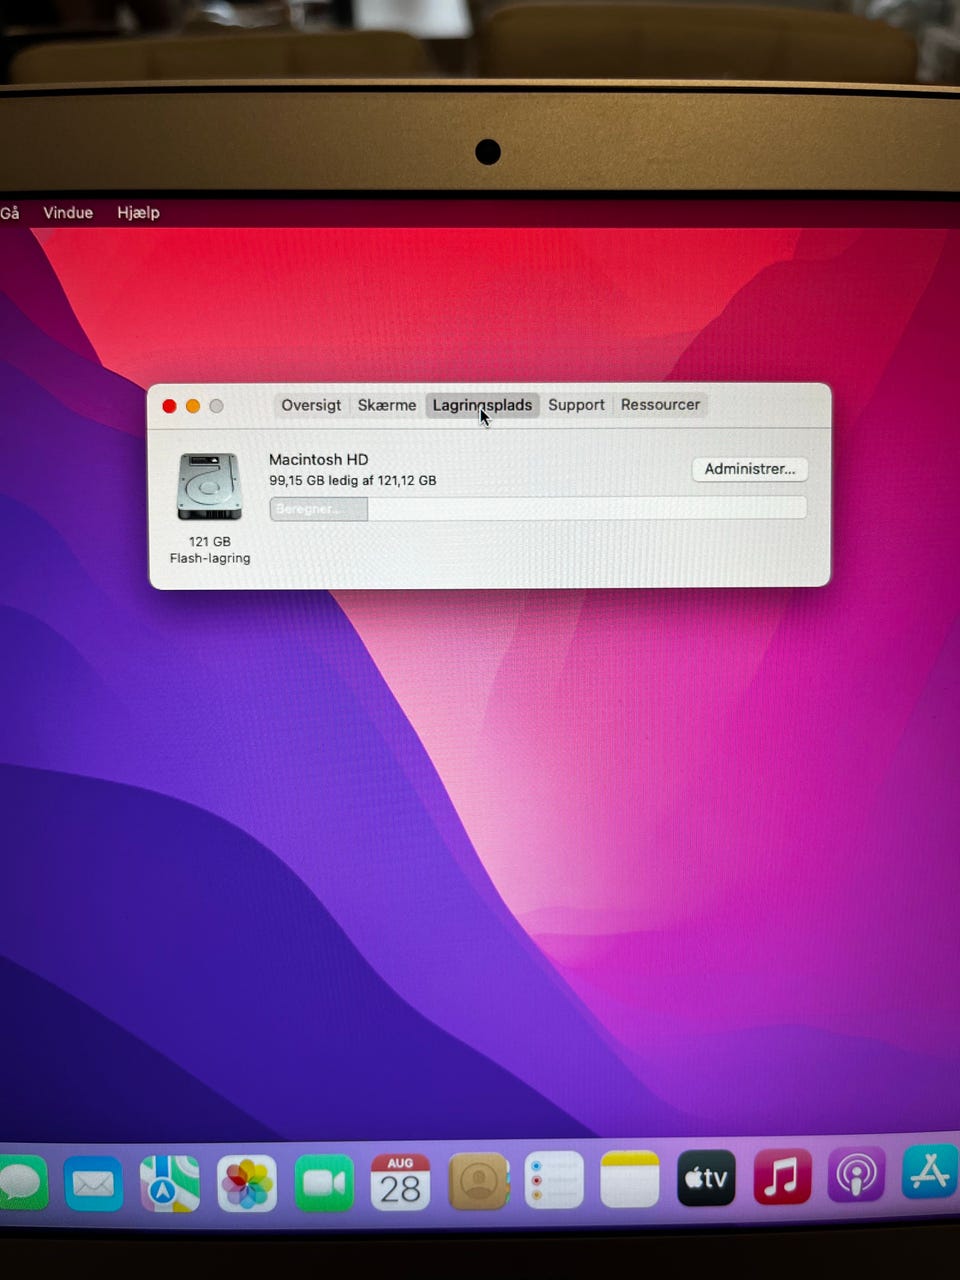
Task: Launch Reminders from the Dock
Action: pyautogui.click(x=554, y=1180)
